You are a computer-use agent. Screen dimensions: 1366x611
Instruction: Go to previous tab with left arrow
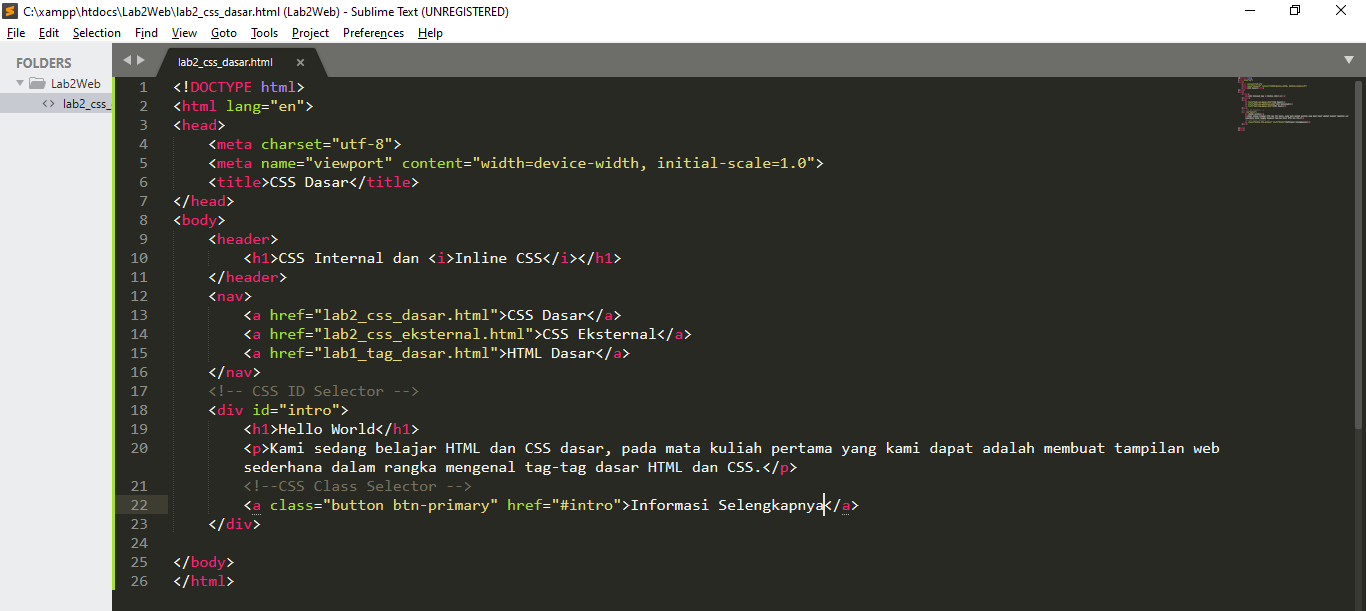pos(127,60)
